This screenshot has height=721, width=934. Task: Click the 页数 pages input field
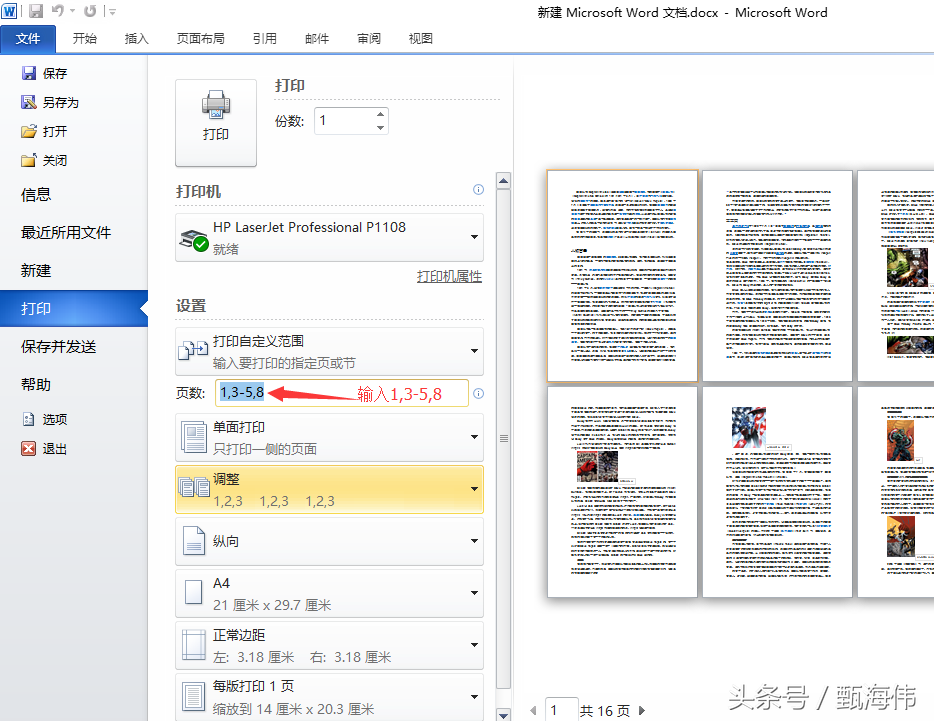point(342,393)
